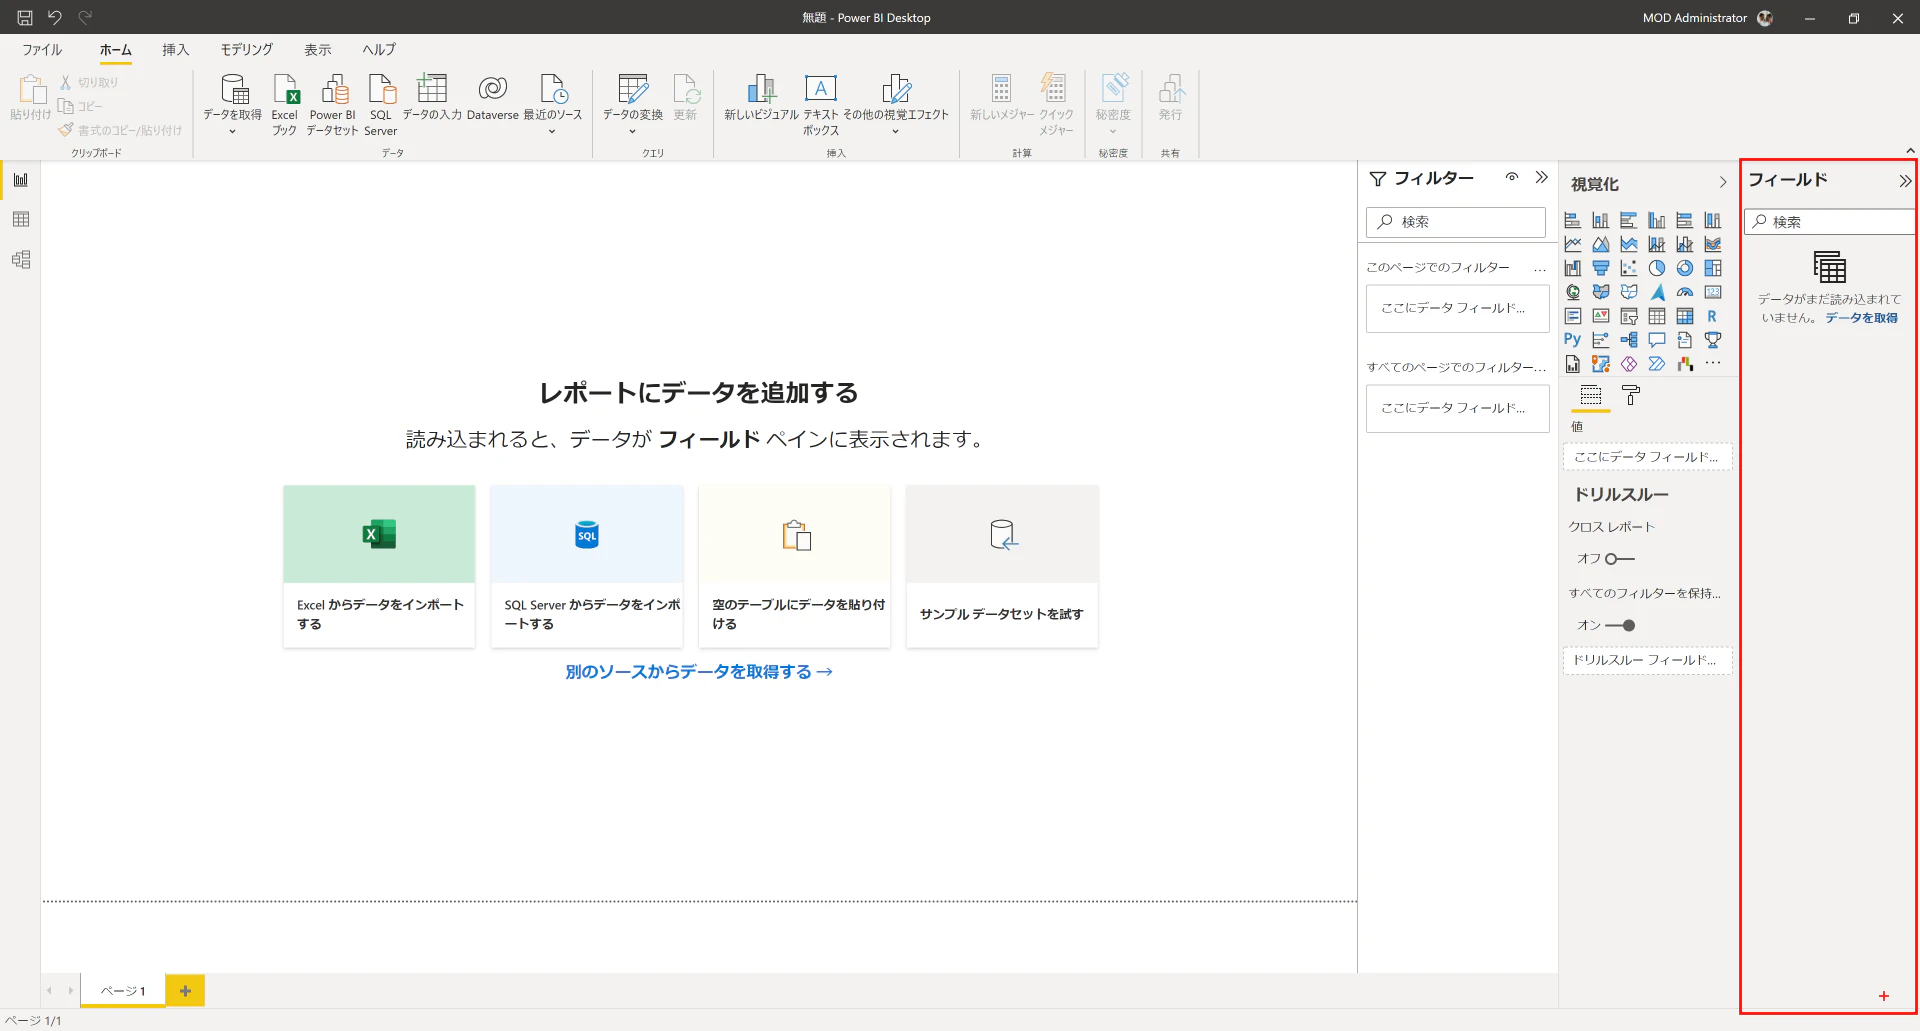The image size is (1920, 1031).
Task: Choose the line chart visual
Action: [x=1573, y=244]
